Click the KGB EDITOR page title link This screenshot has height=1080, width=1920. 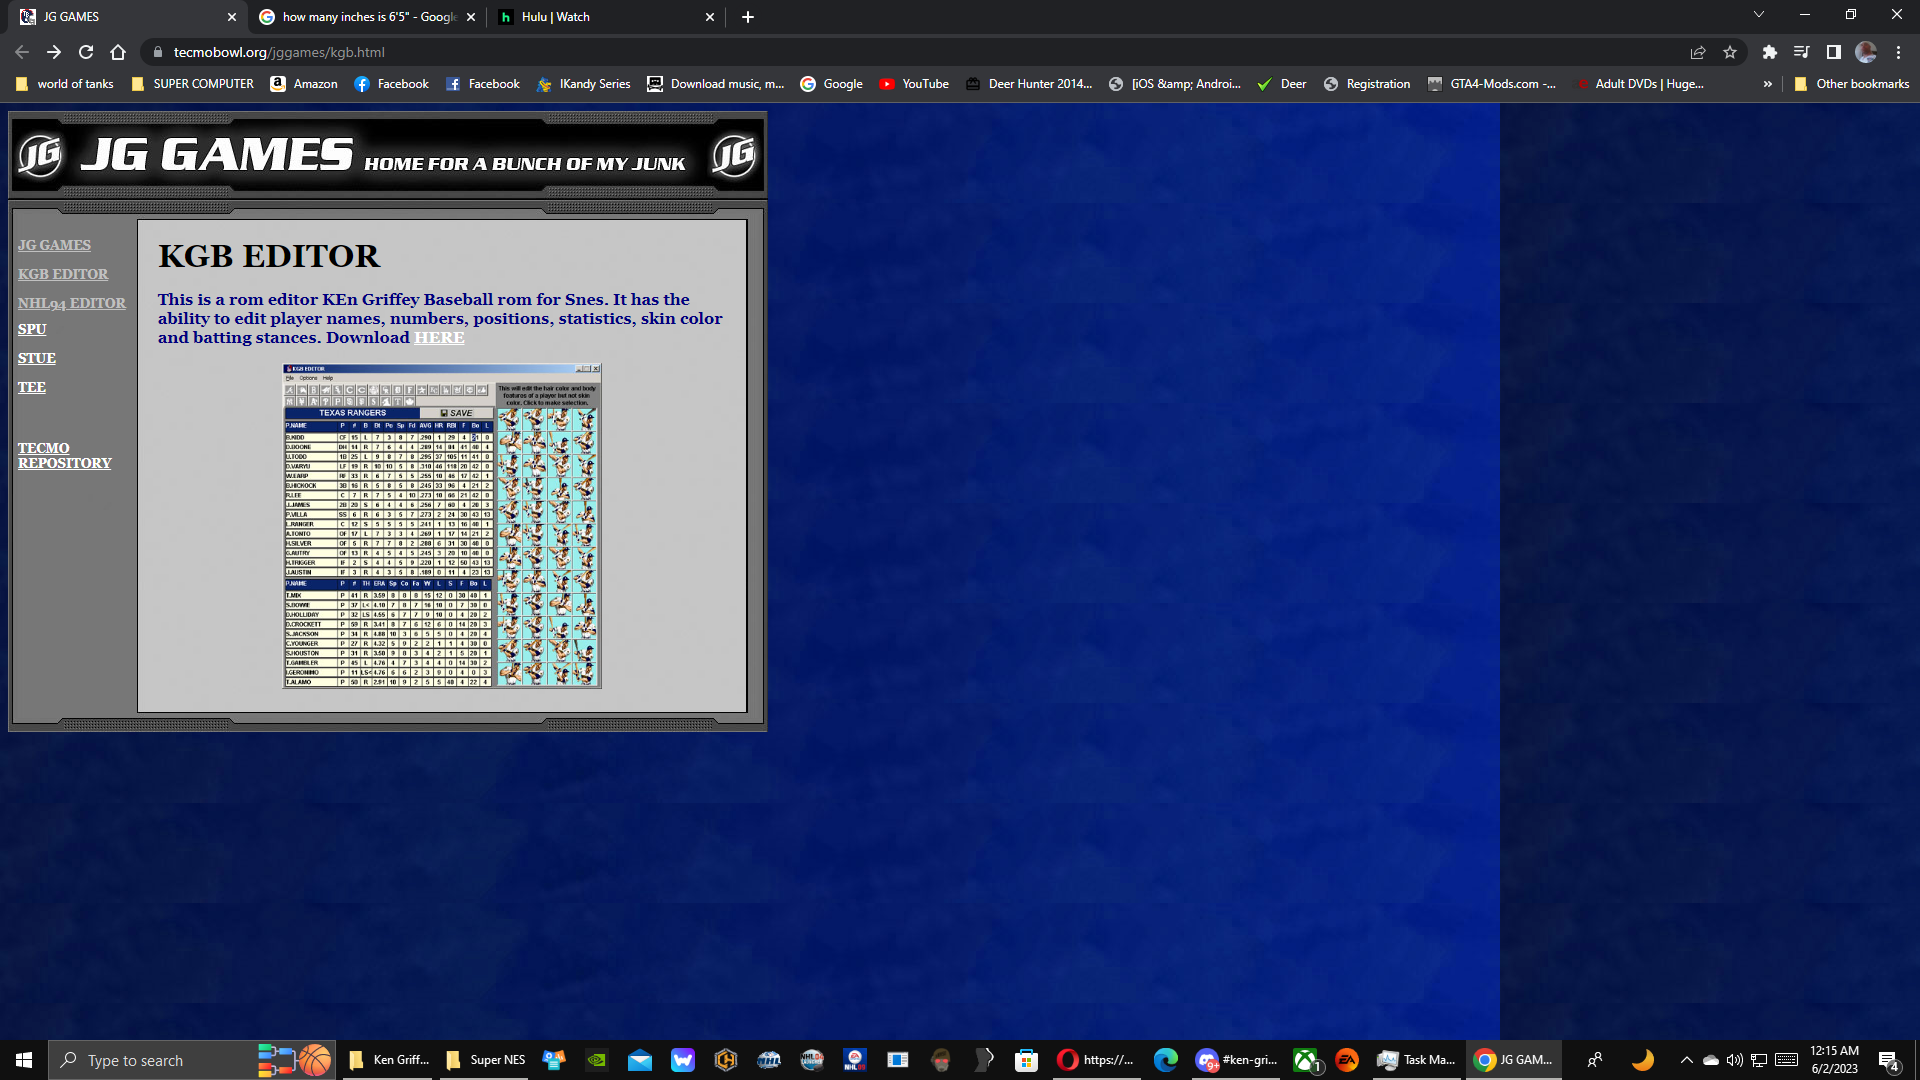pos(63,273)
